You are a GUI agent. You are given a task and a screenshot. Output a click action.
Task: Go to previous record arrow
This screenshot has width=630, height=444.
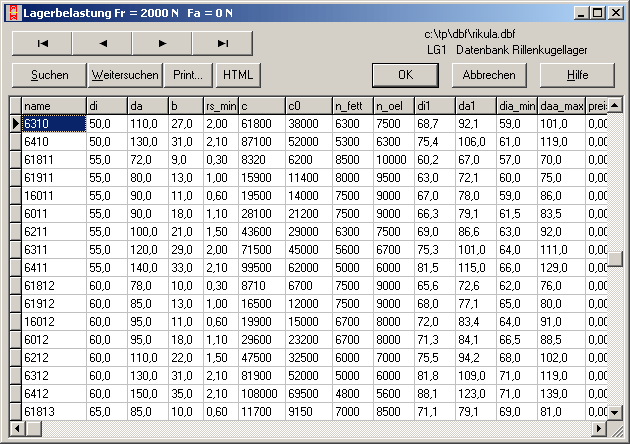[102, 43]
